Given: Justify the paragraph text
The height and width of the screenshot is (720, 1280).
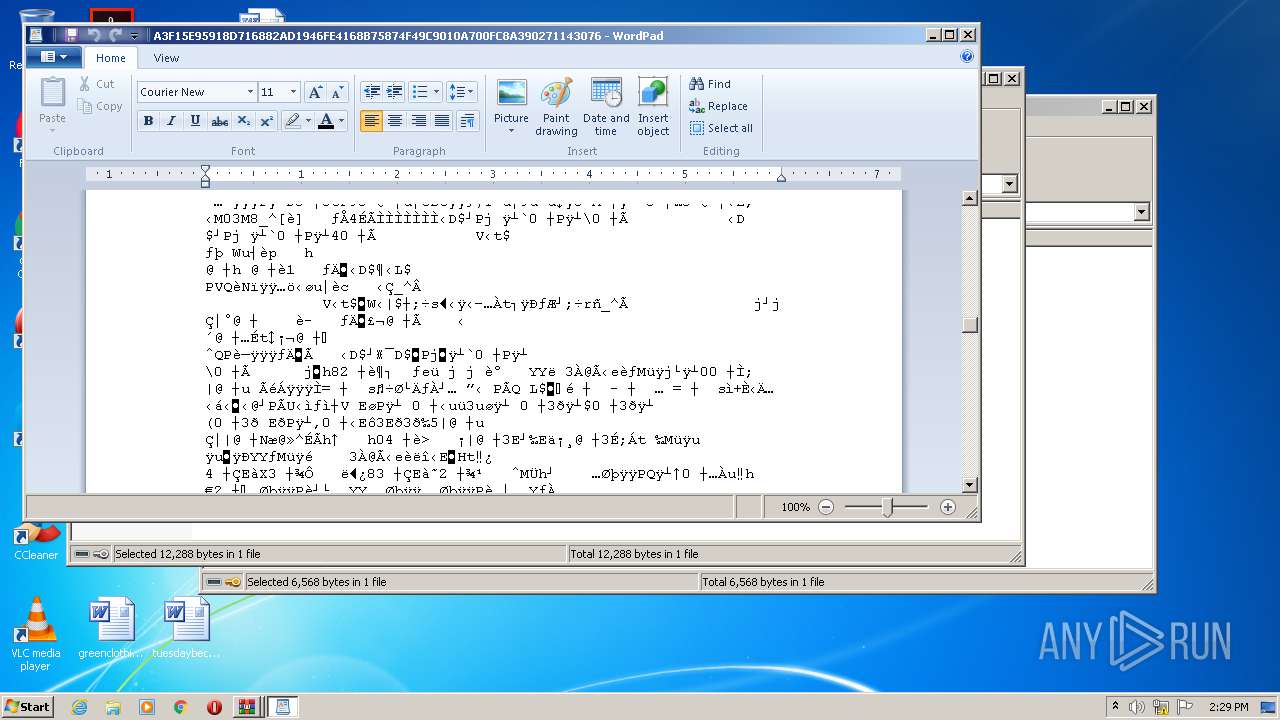Looking at the screenshot, I should coord(441,121).
